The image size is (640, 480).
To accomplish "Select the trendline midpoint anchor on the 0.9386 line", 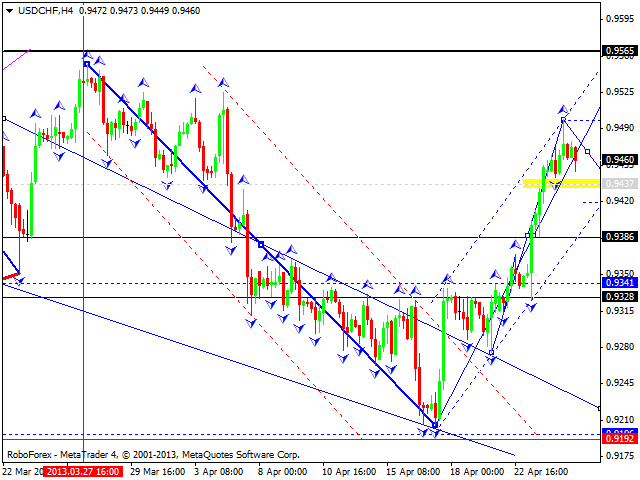I will (x=261, y=245).
